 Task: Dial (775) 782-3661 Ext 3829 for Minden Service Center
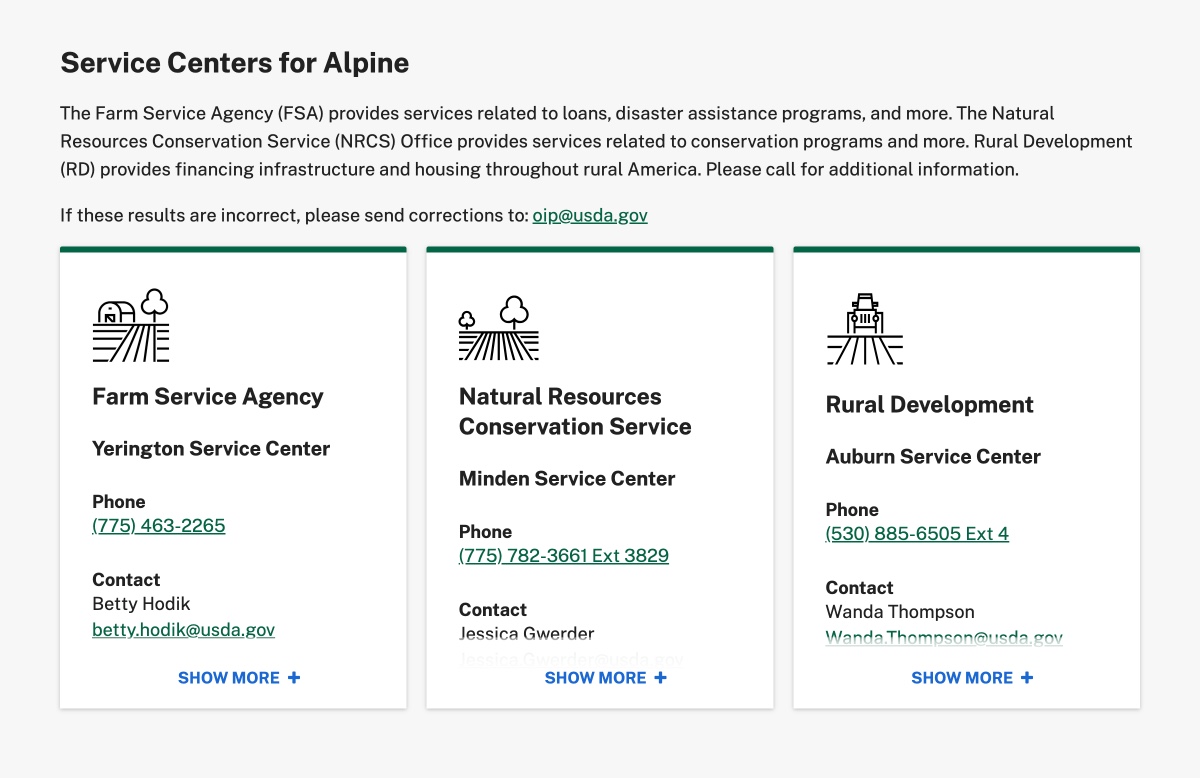click(563, 555)
